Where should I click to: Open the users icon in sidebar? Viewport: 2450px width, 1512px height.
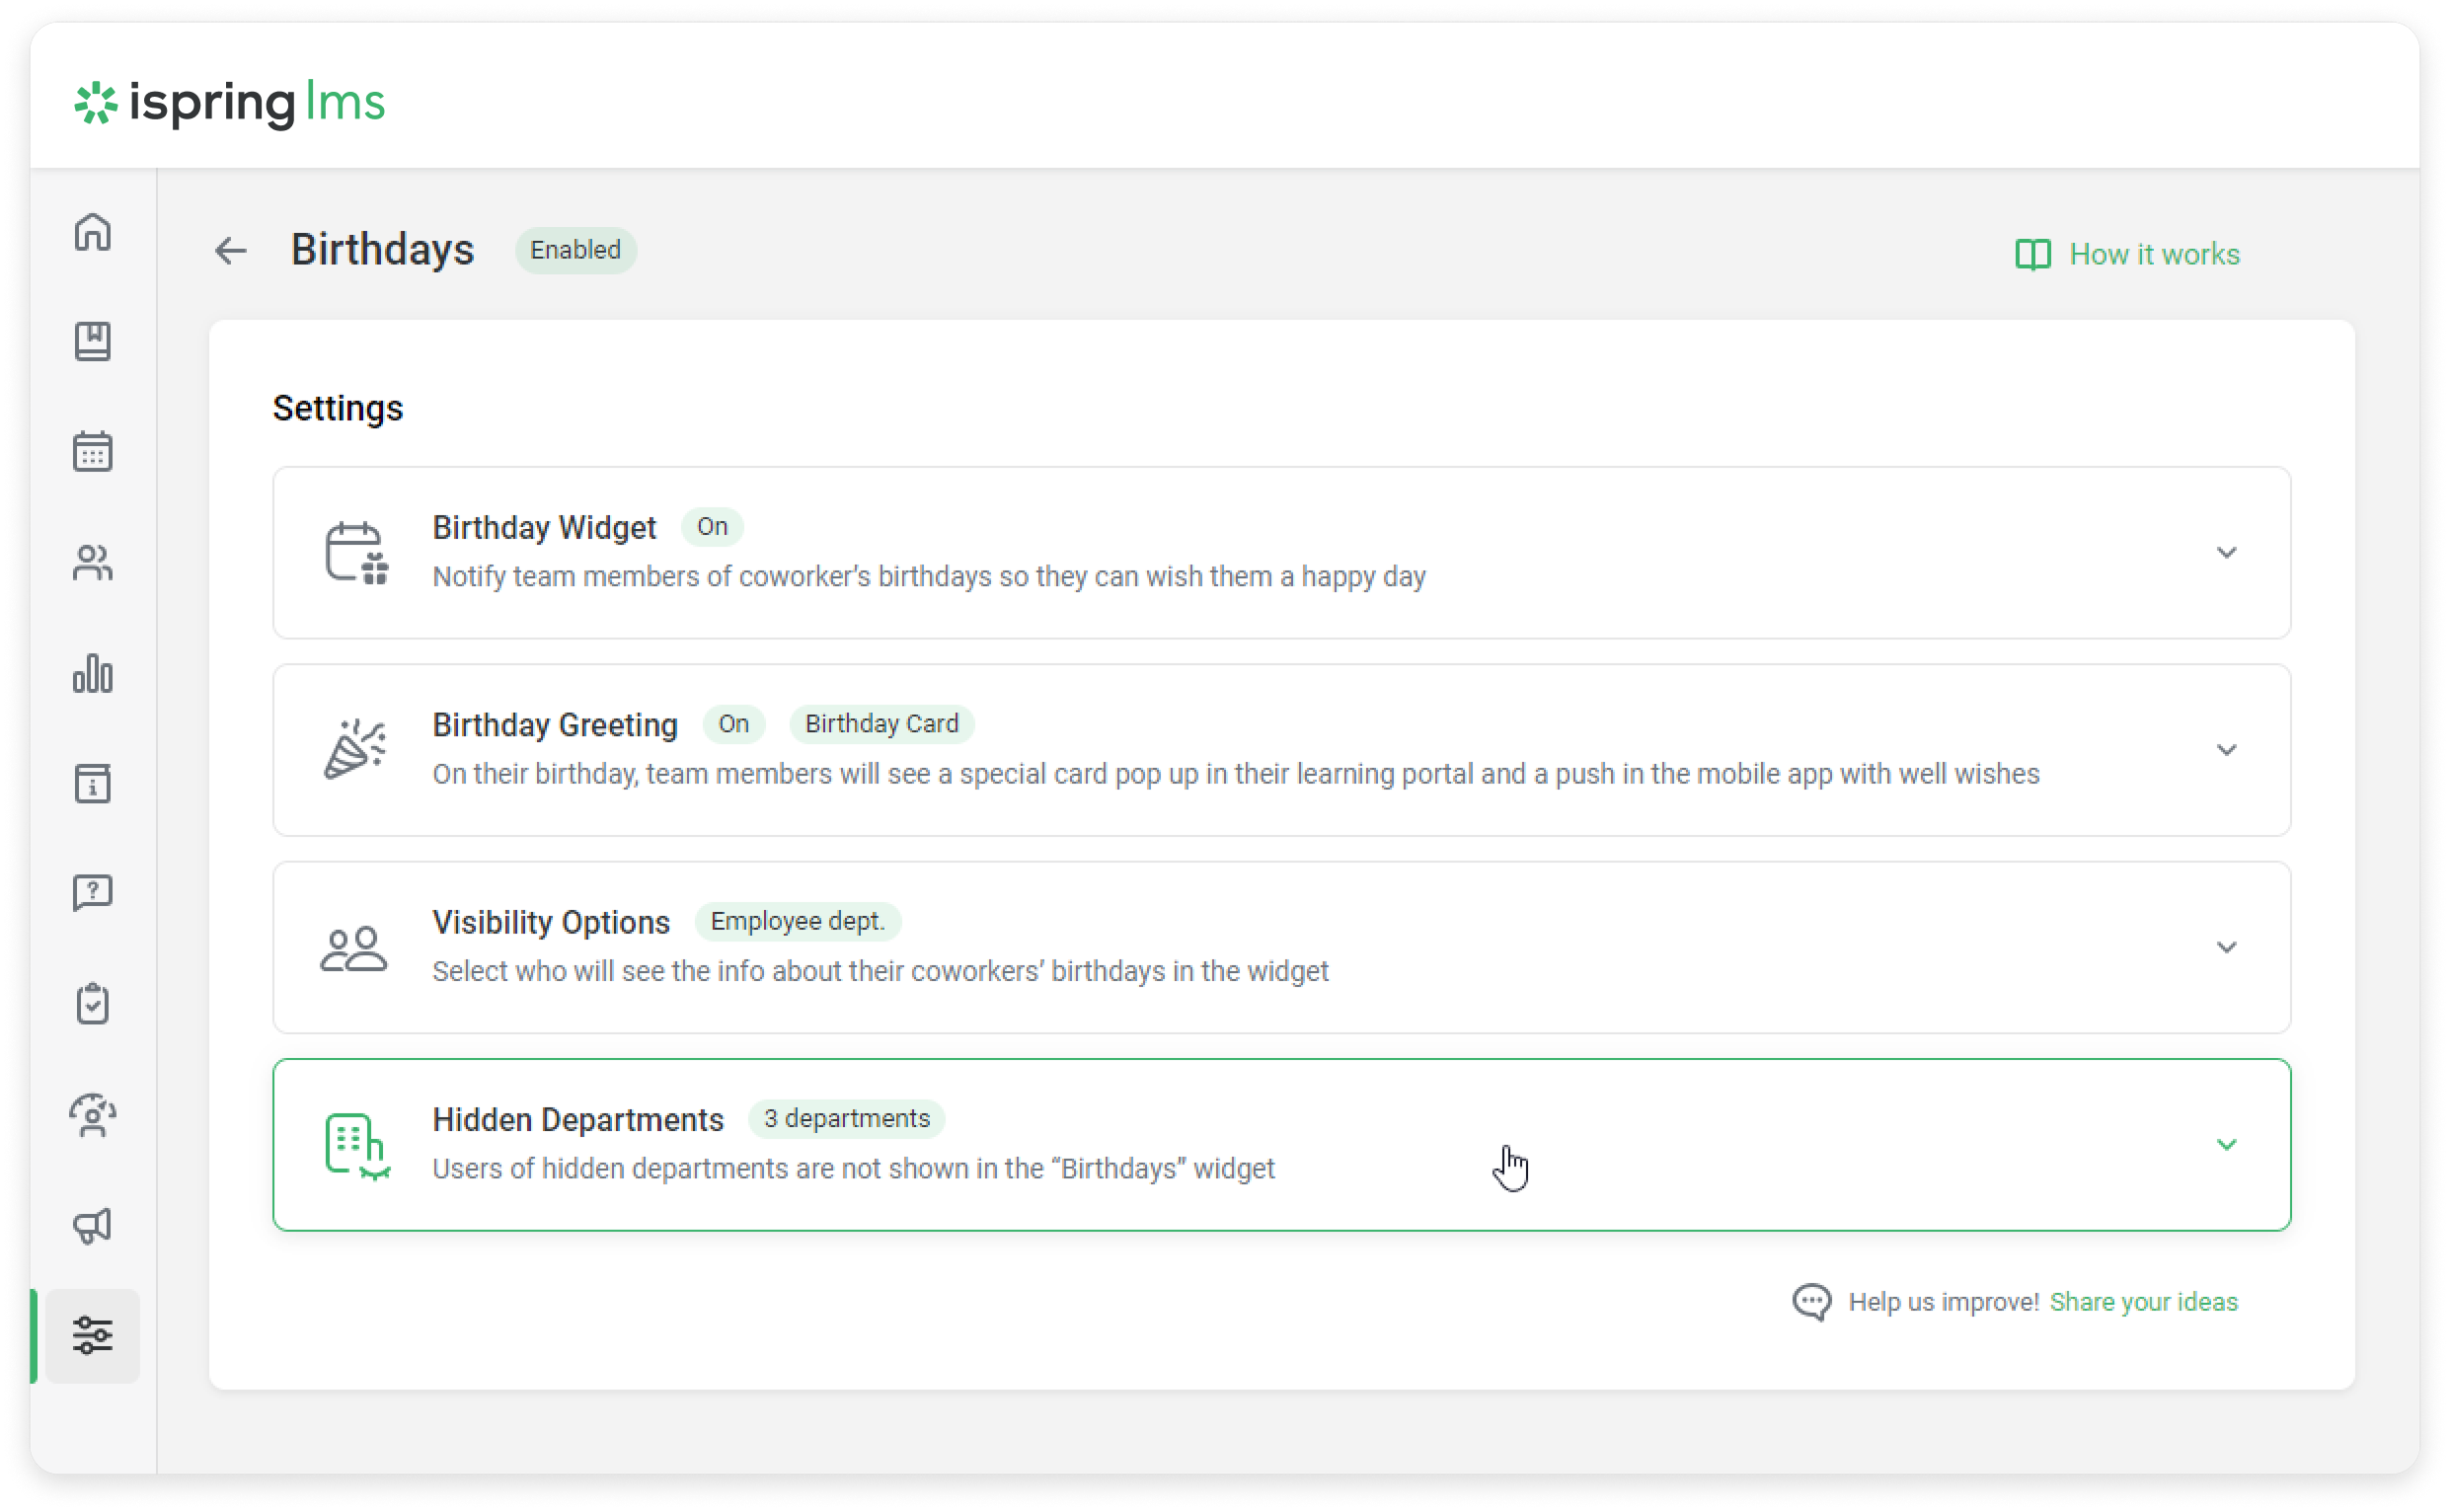[x=93, y=563]
